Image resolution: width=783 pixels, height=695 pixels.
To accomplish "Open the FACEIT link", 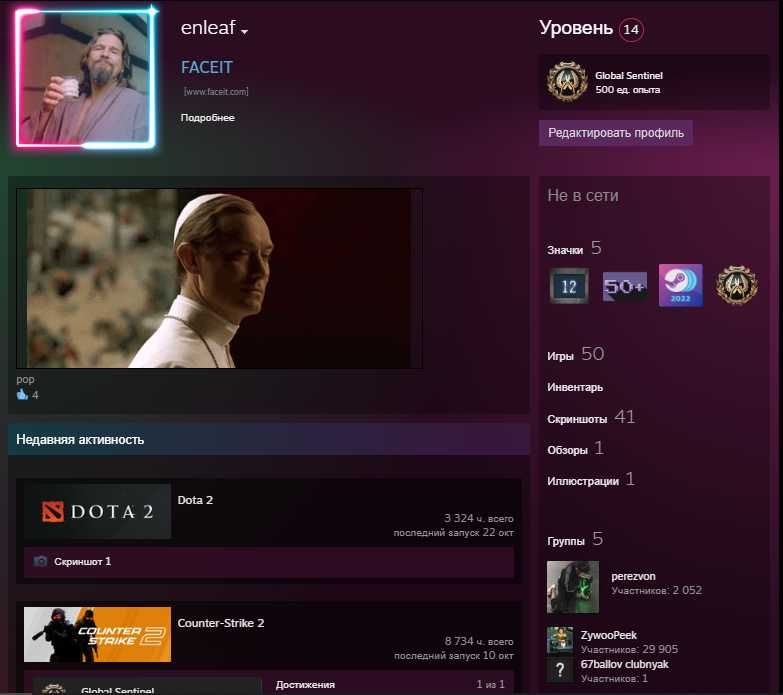I will coord(207,67).
